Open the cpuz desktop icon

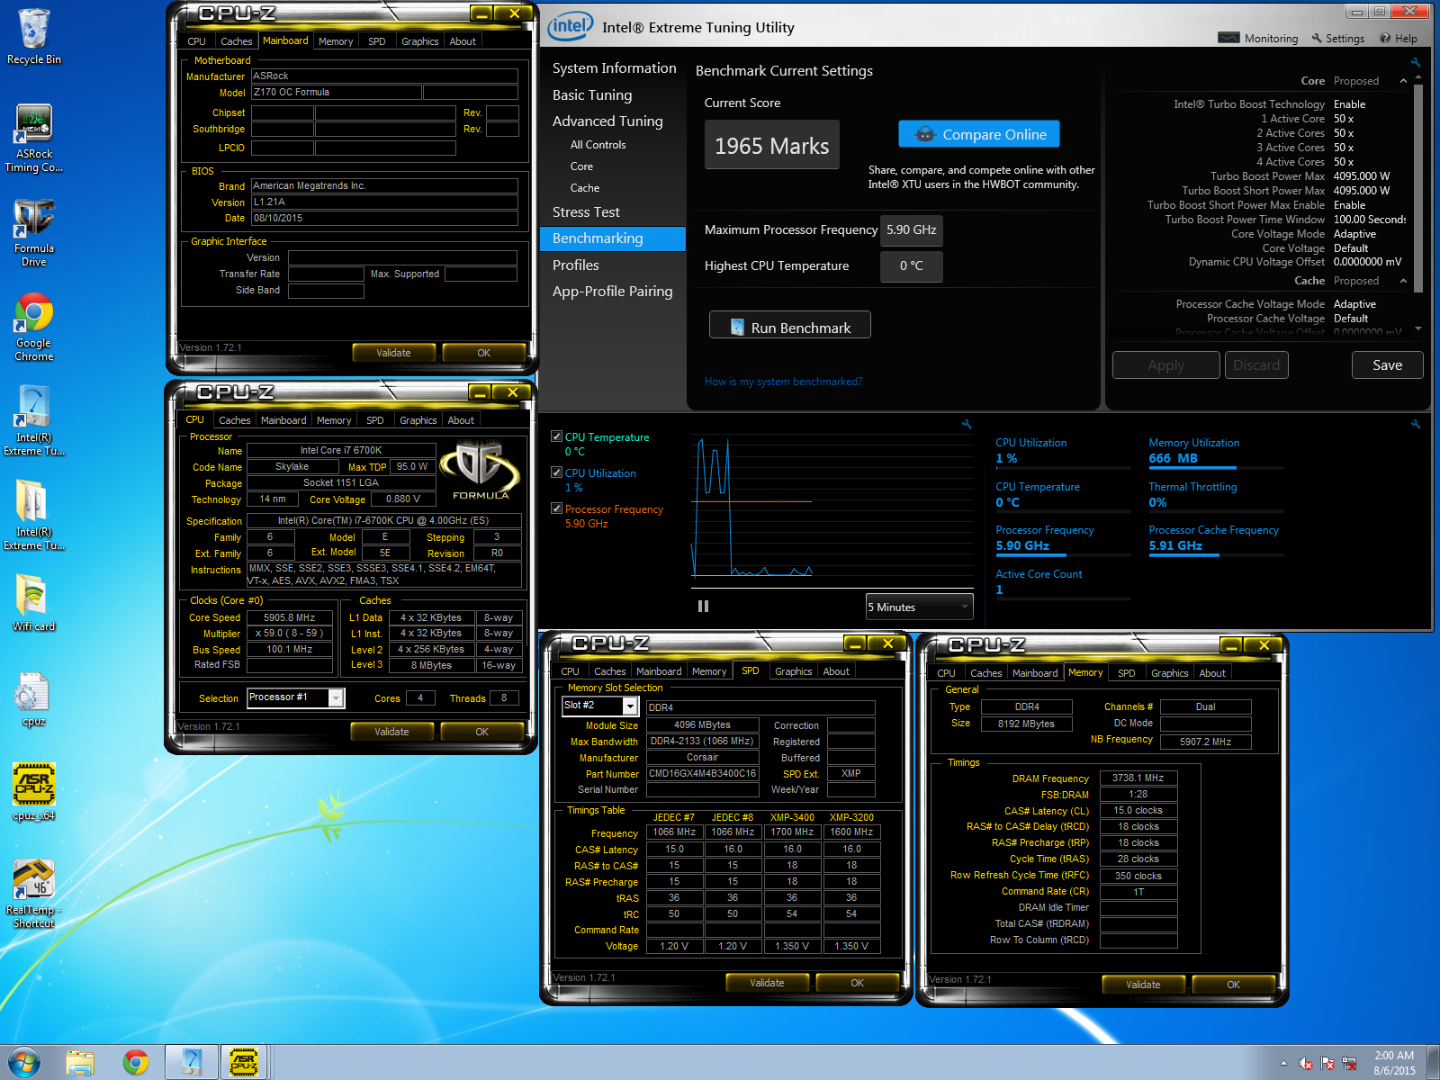(x=33, y=698)
